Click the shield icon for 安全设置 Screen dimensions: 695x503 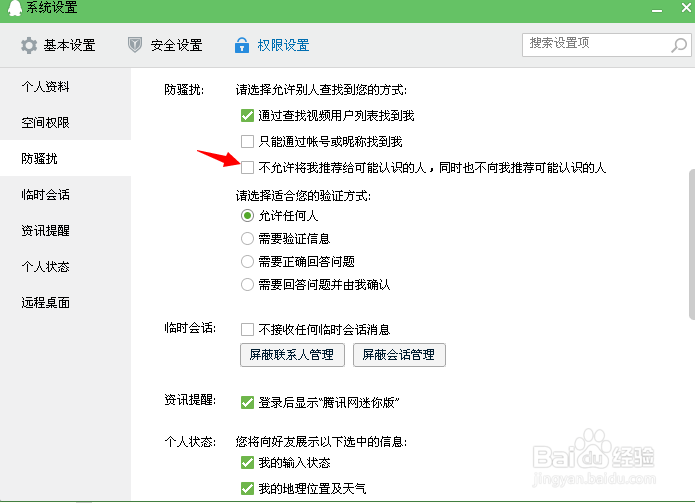click(135, 45)
